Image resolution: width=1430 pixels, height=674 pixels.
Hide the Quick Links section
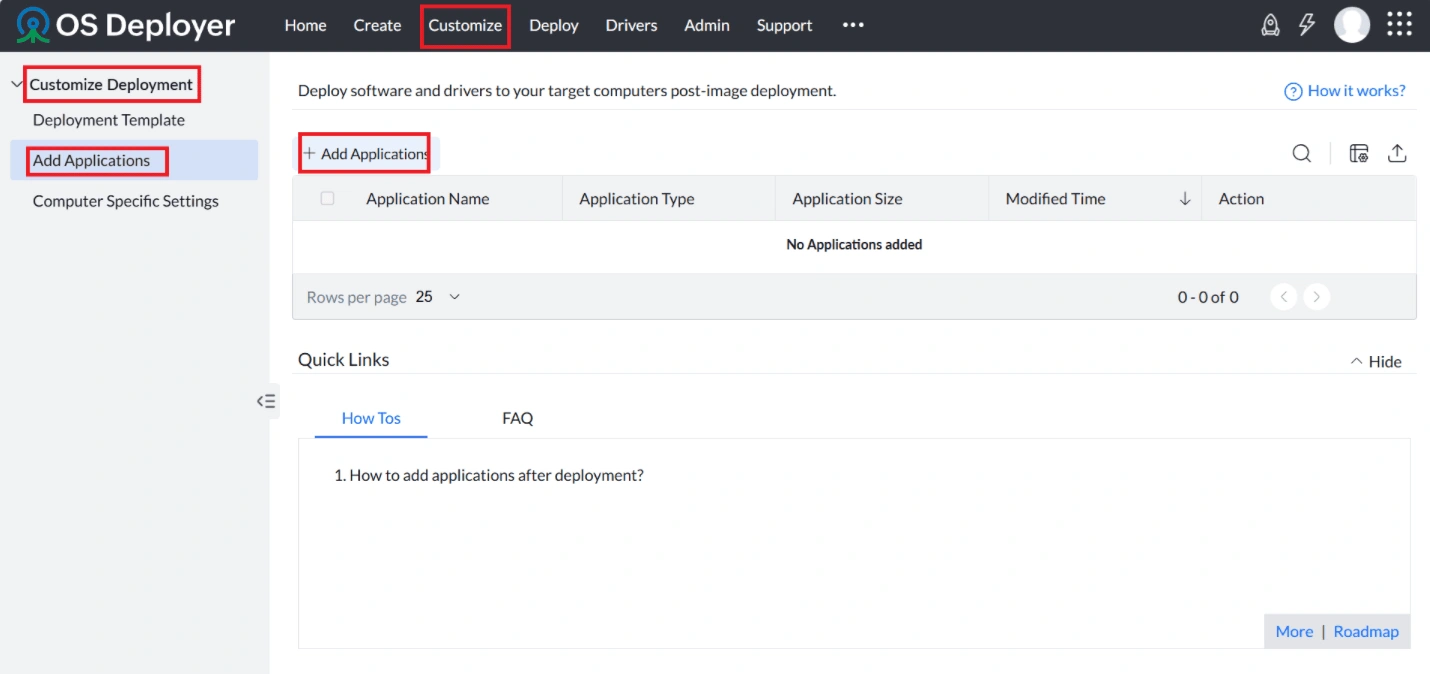tap(1376, 361)
